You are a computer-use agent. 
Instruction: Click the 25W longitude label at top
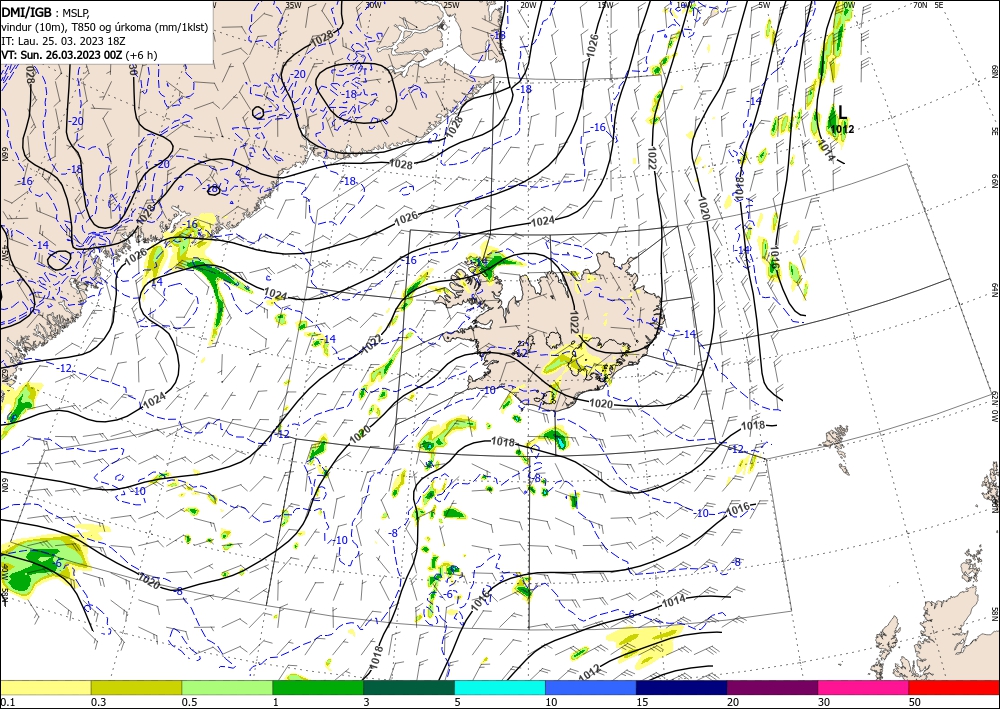pyautogui.click(x=451, y=5)
